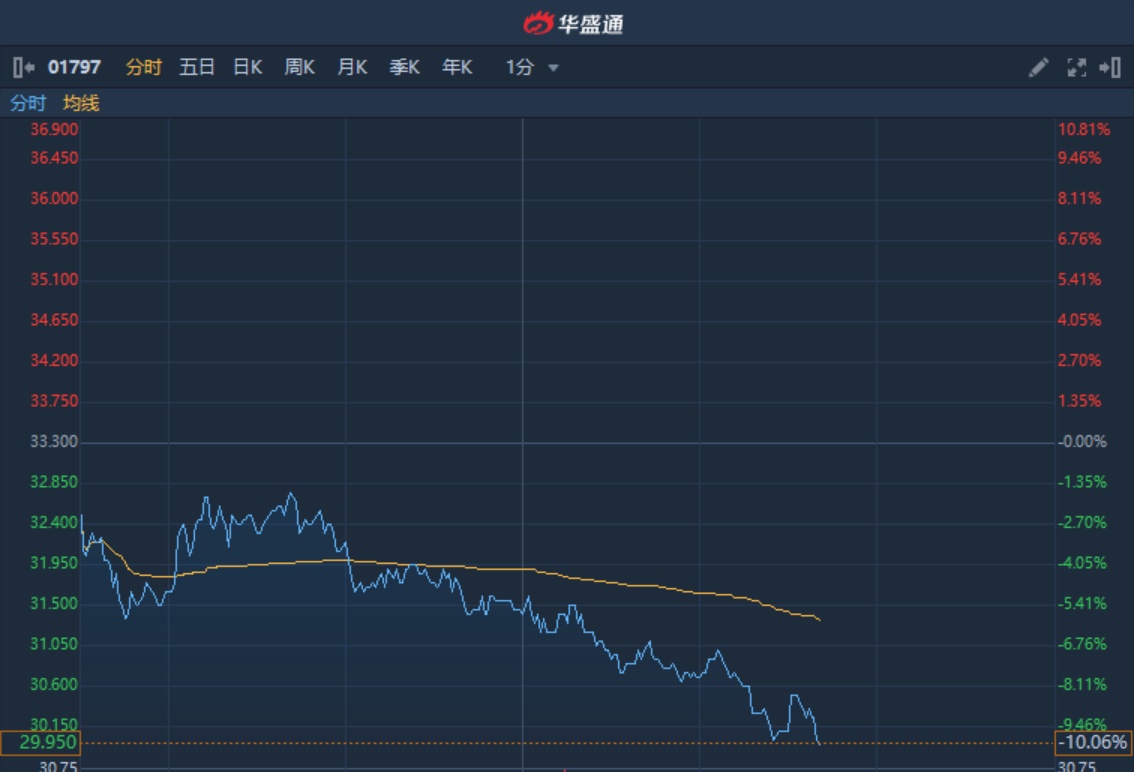This screenshot has width=1134, height=772.
Task: Select the pencil drawing tool
Action: click(1039, 68)
